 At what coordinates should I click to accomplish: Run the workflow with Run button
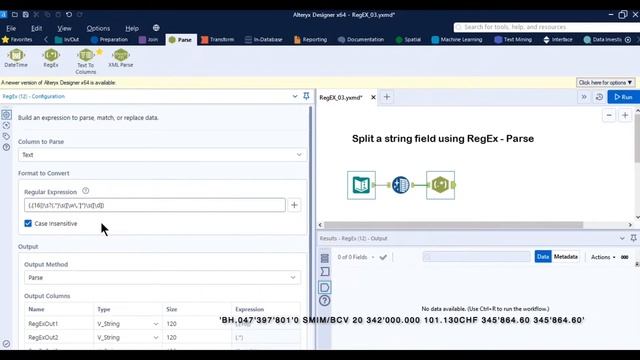pos(623,97)
